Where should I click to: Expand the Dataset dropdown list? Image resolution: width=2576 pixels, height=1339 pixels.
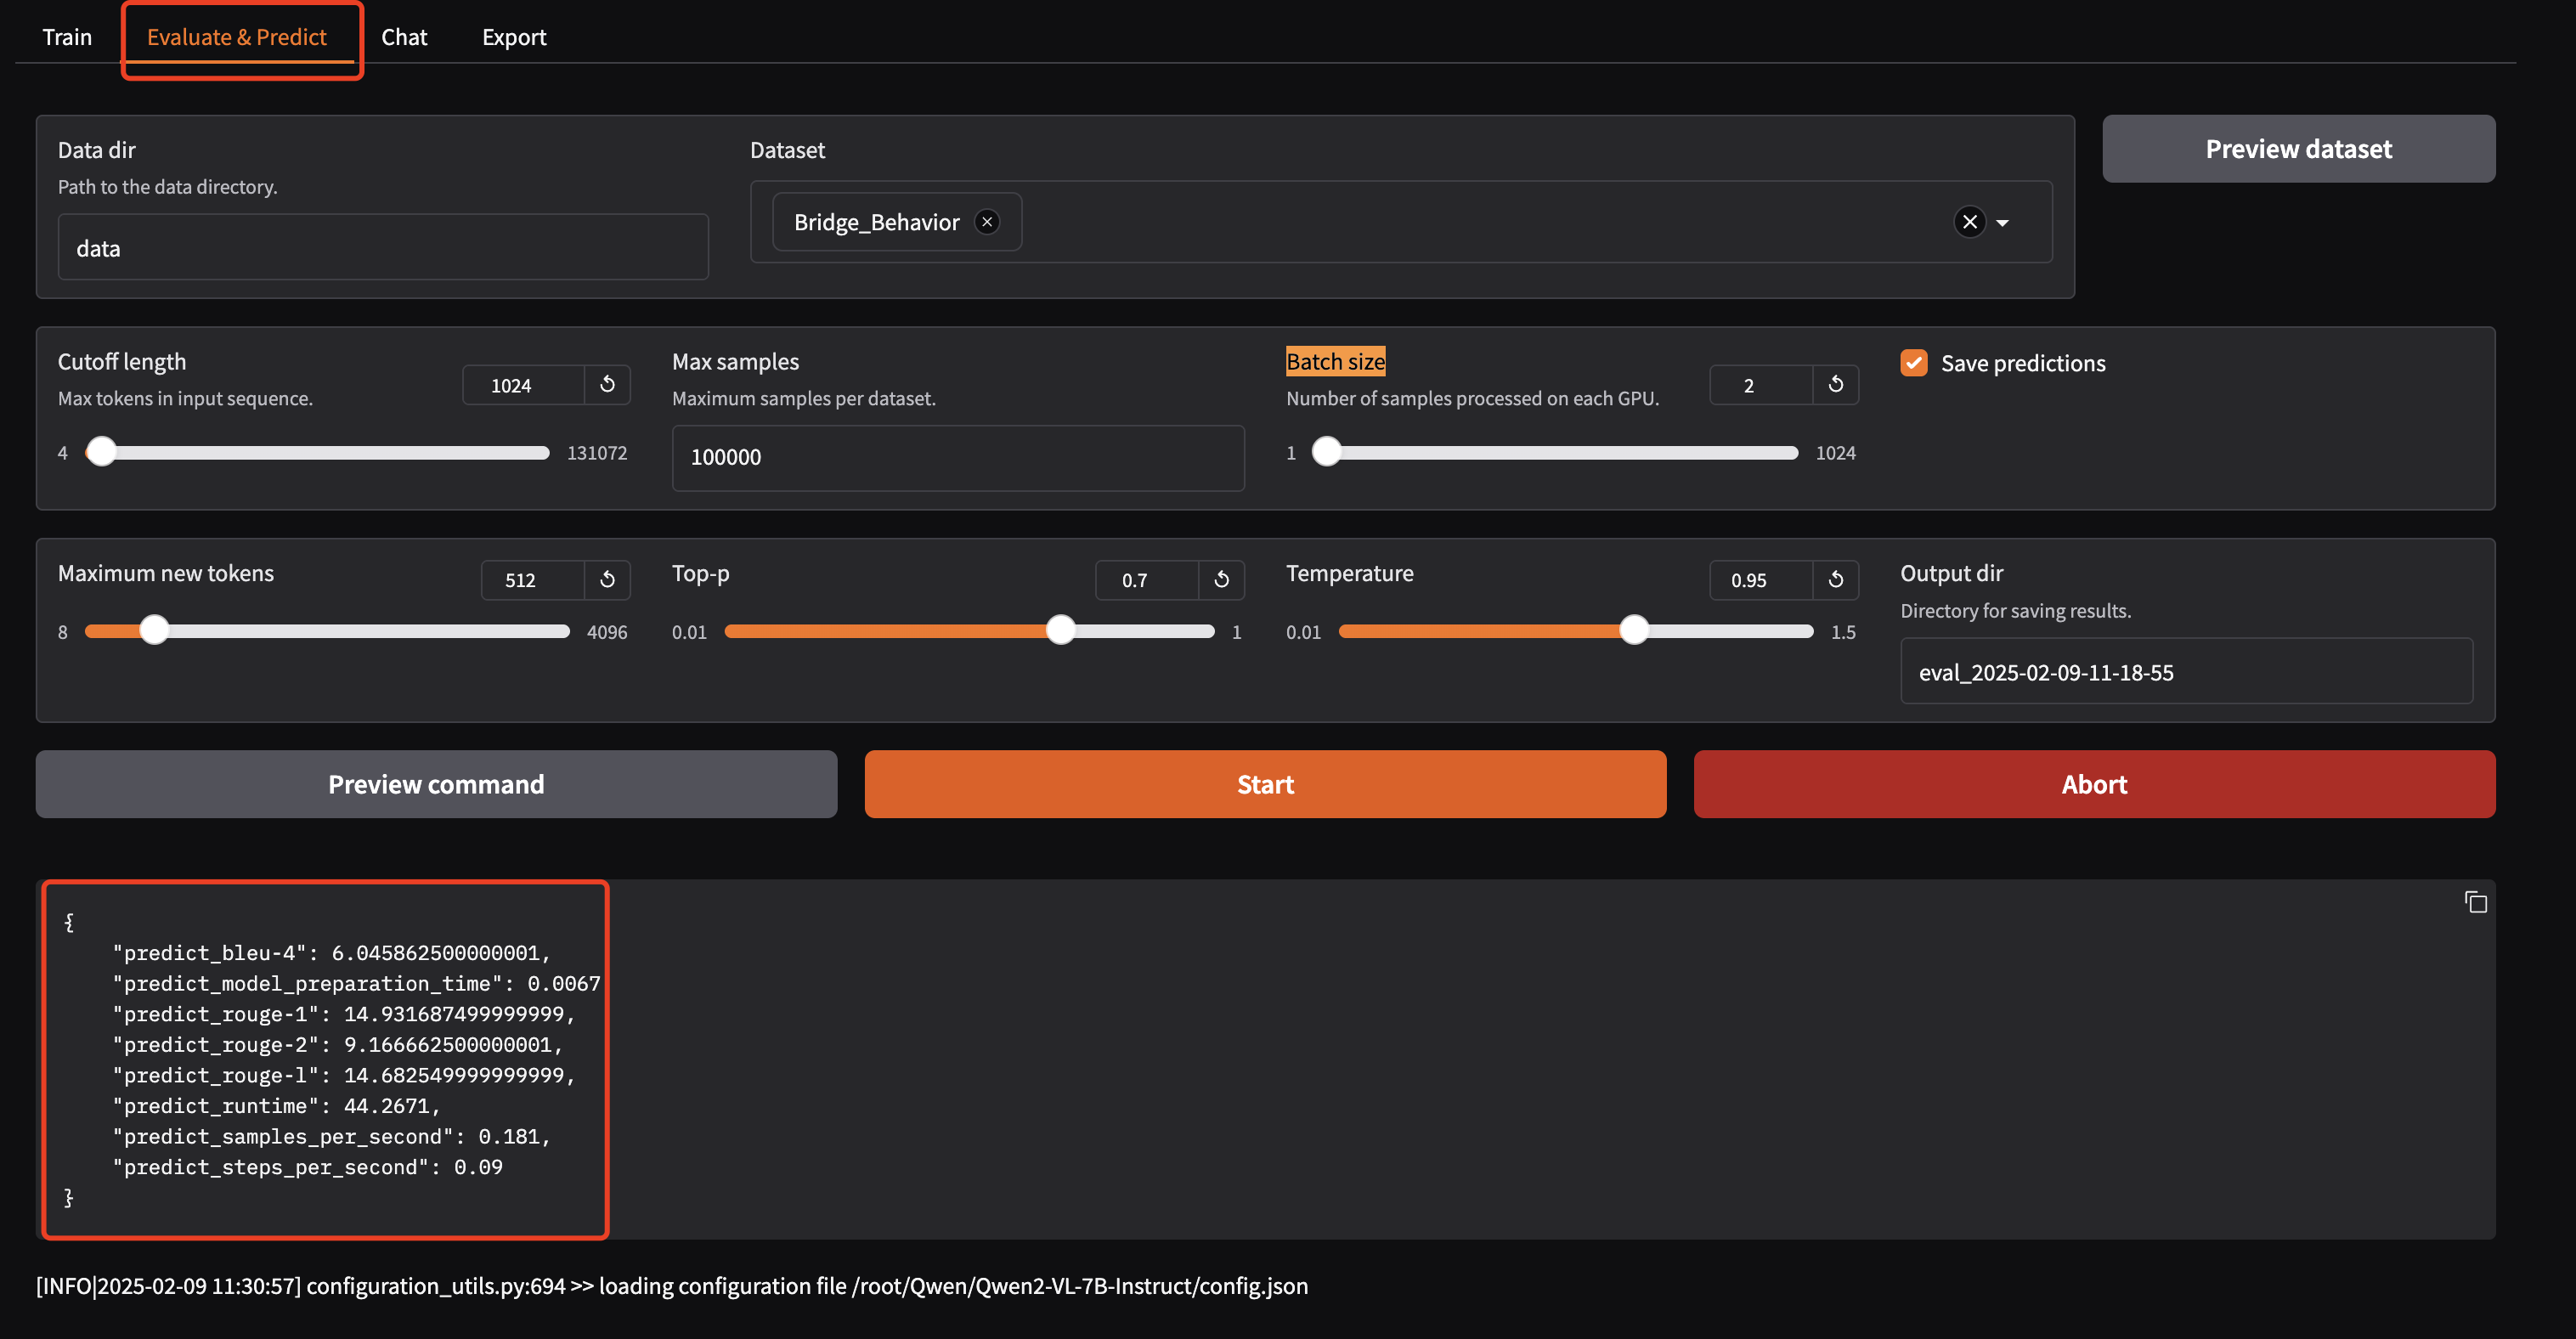click(x=2003, y=223)
